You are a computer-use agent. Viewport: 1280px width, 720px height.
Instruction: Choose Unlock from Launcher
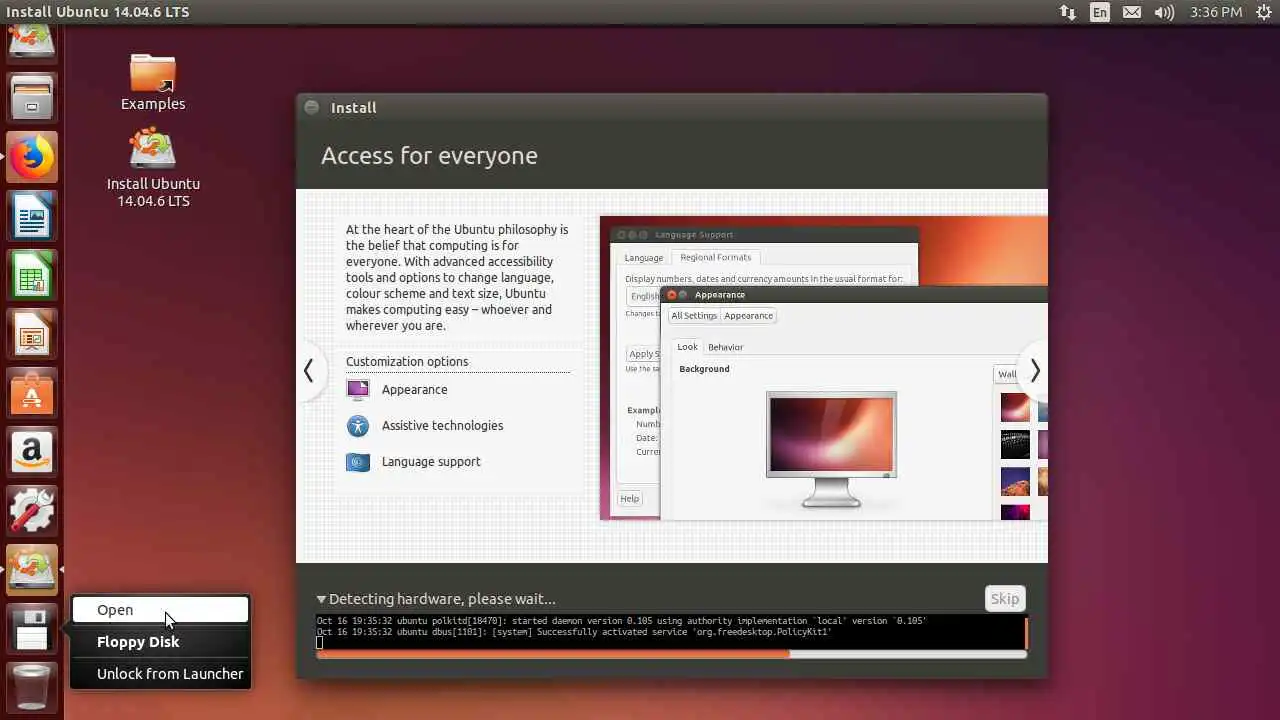(x=160, y=674)
